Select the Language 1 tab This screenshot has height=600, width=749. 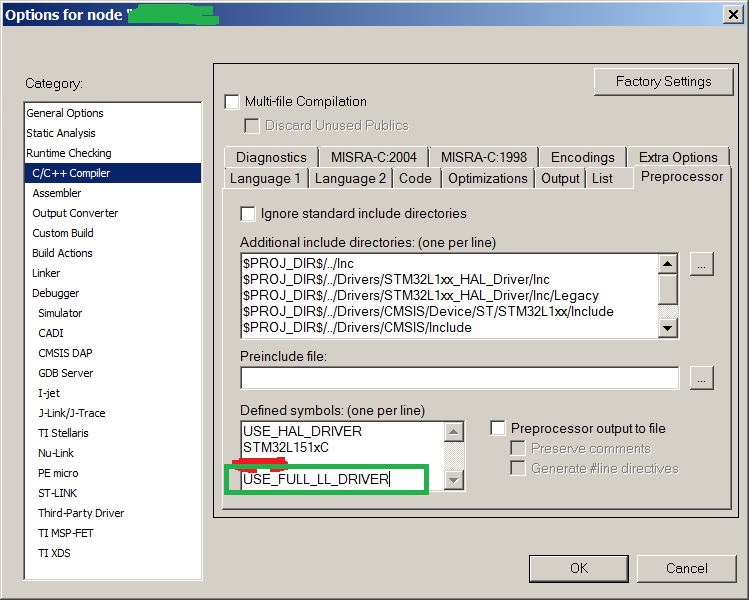(265, 178)
